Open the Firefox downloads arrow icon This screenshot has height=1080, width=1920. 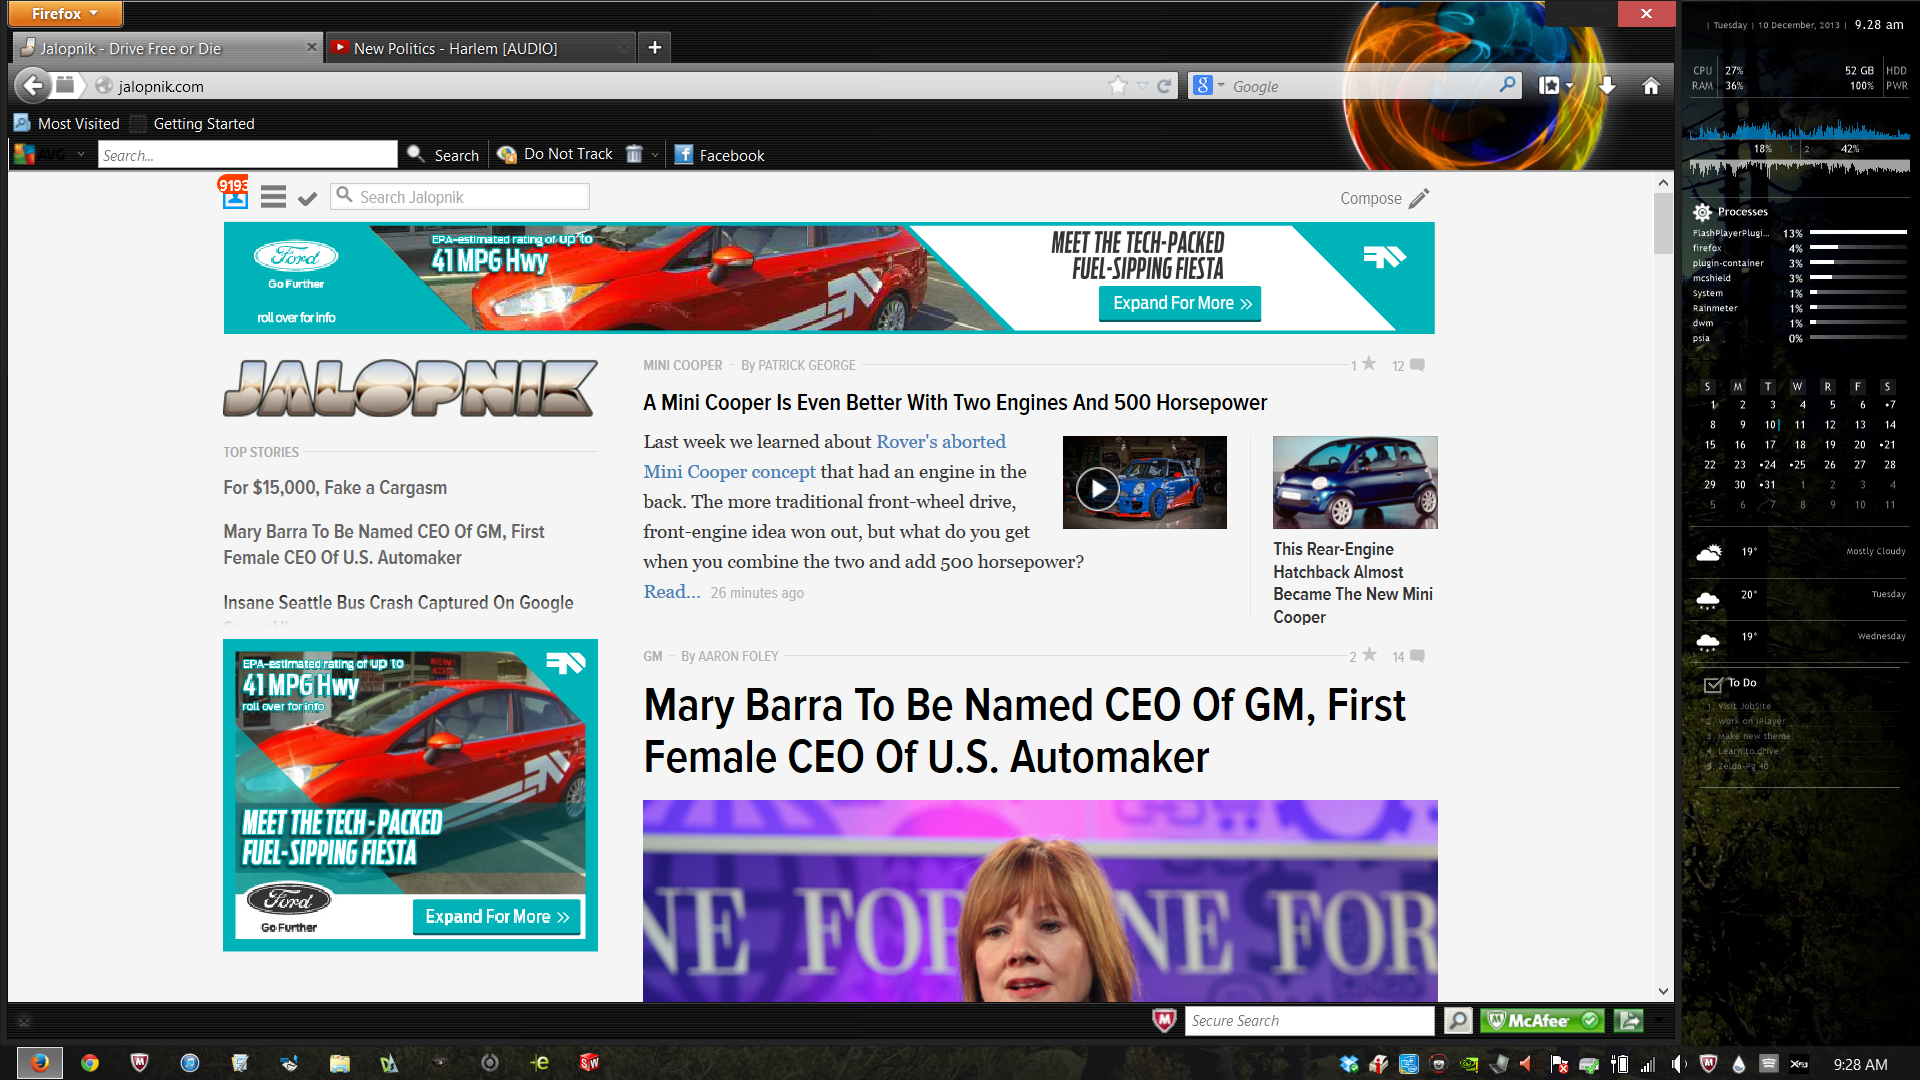point(1607,86)
